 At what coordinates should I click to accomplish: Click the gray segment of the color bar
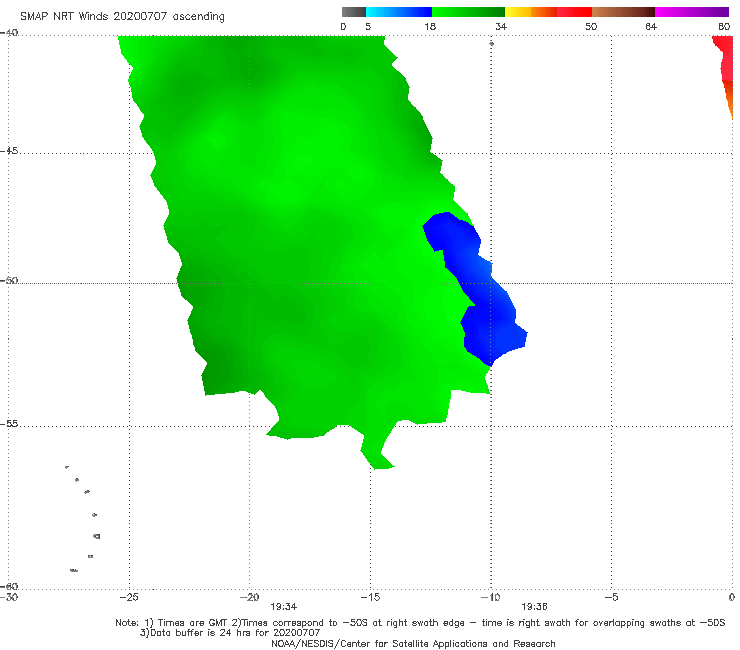(354, 12)
